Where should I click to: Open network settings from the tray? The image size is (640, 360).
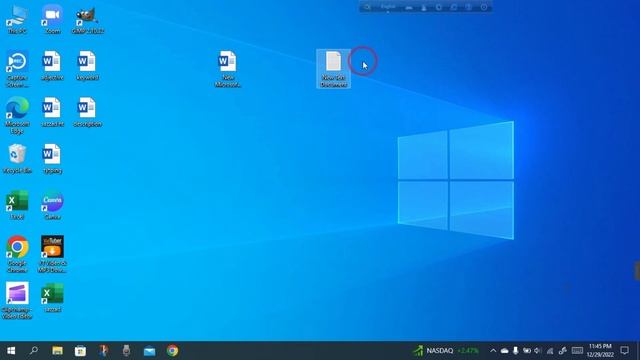click(550, 351)
